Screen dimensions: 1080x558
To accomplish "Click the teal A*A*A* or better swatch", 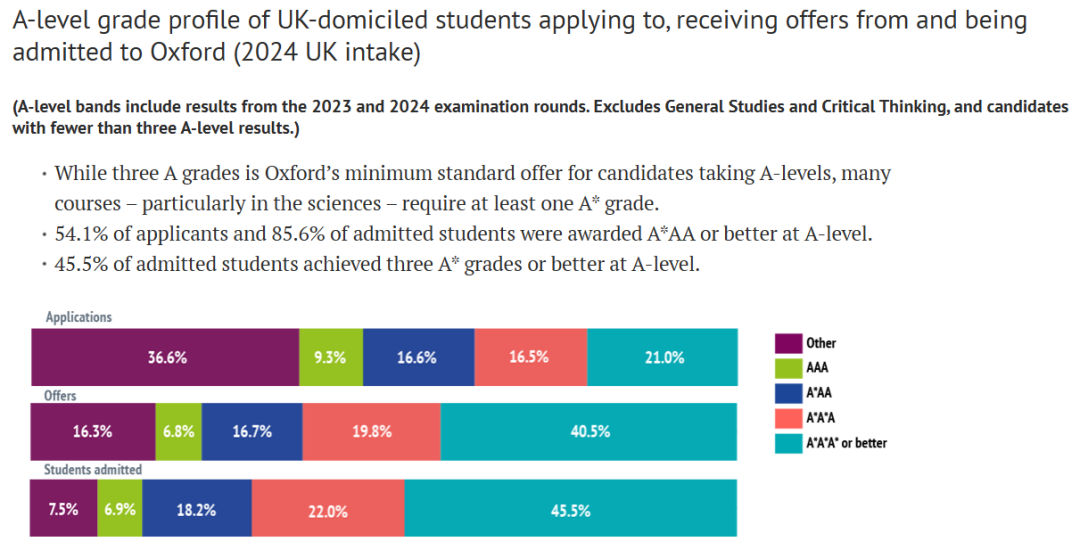I will 789,442.
